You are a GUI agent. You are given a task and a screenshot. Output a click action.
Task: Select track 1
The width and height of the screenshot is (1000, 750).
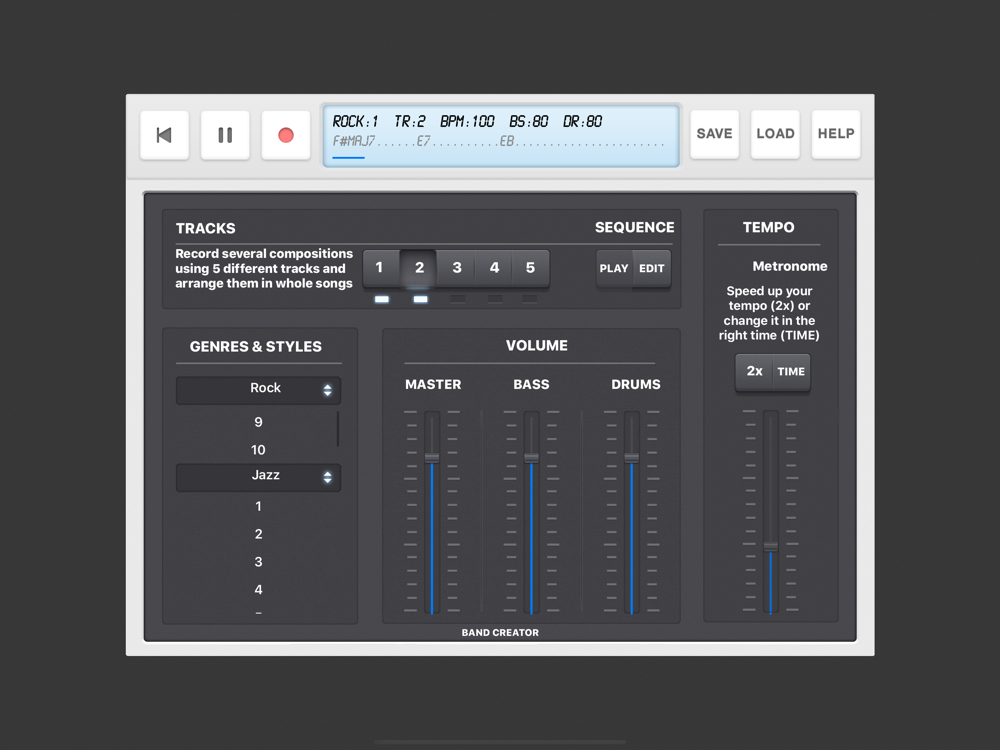(381, 268)
